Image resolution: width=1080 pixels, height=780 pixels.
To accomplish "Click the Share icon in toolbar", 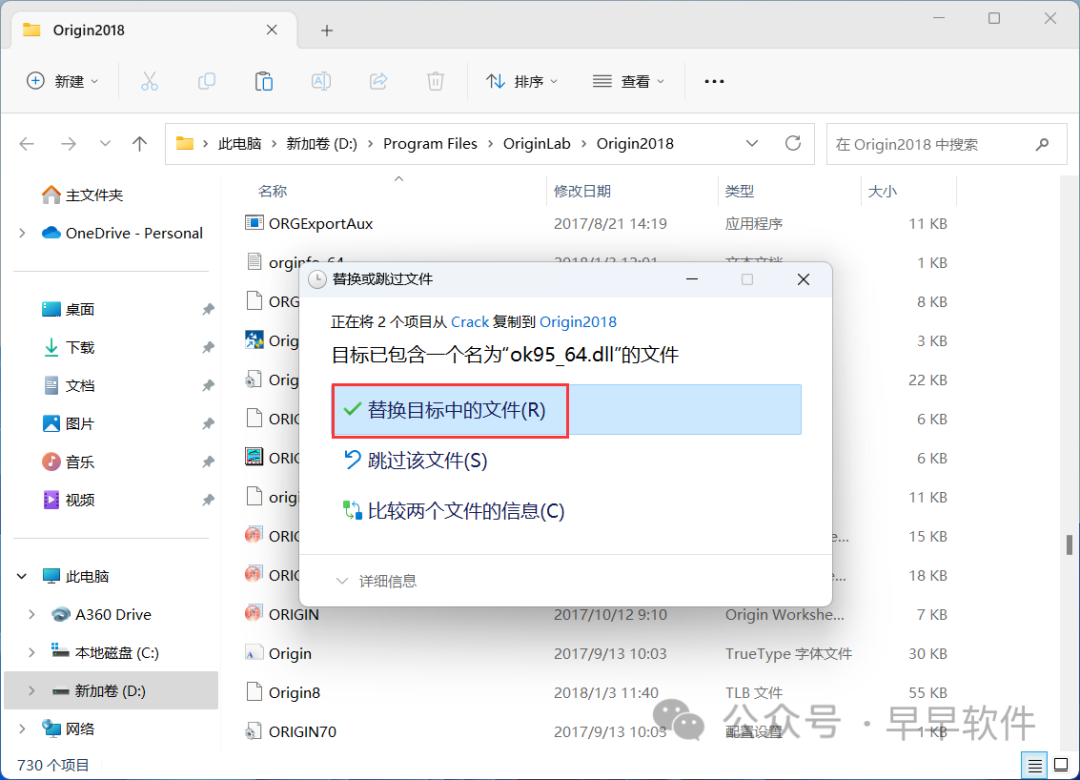I will (x=379, y=81).
